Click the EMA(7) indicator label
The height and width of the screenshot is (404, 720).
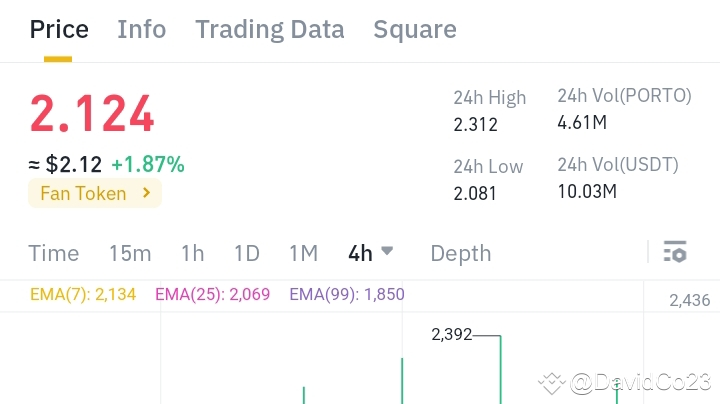83,294
